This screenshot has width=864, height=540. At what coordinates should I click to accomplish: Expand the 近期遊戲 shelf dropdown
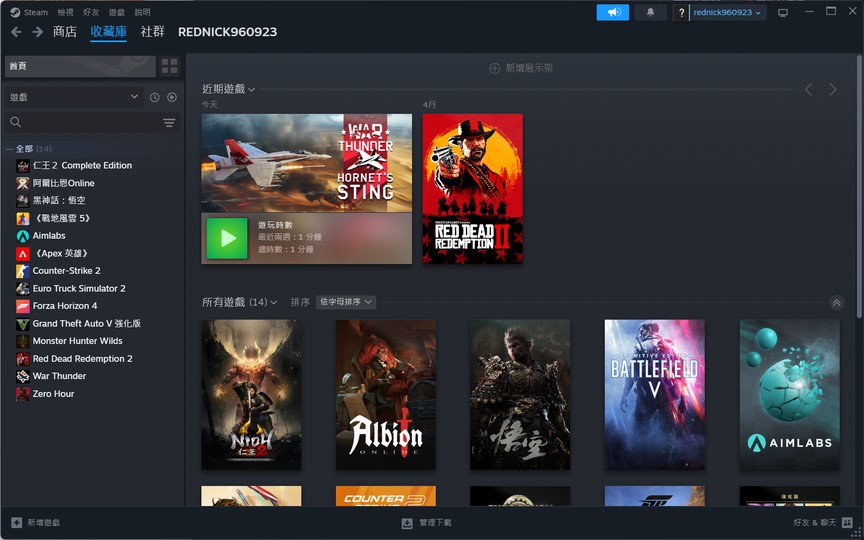point(229,89)
